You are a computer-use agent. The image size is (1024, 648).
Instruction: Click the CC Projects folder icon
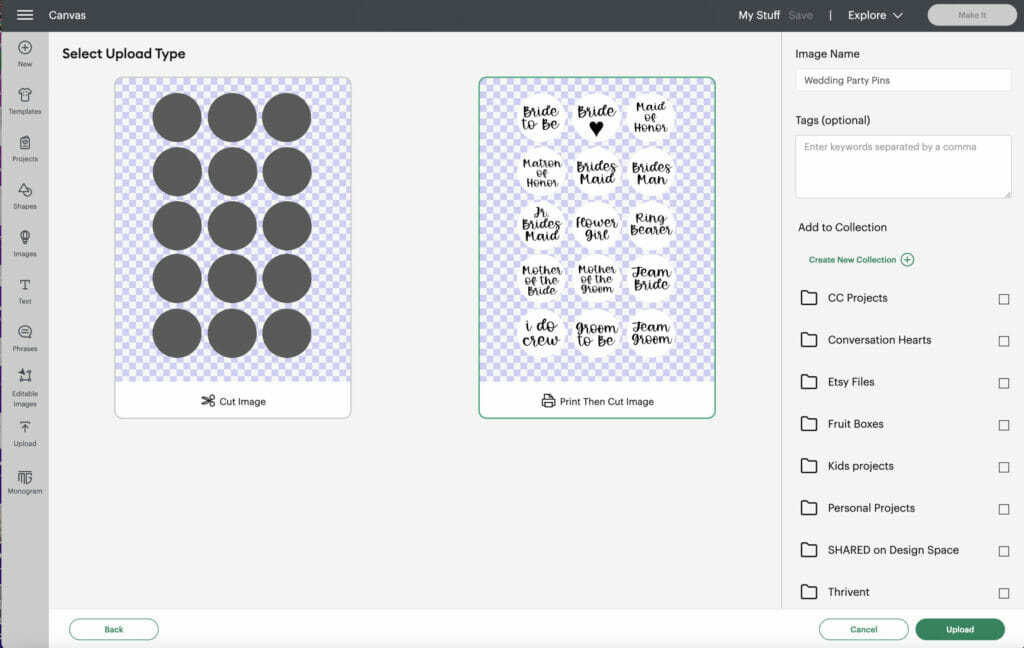point(808,298)
